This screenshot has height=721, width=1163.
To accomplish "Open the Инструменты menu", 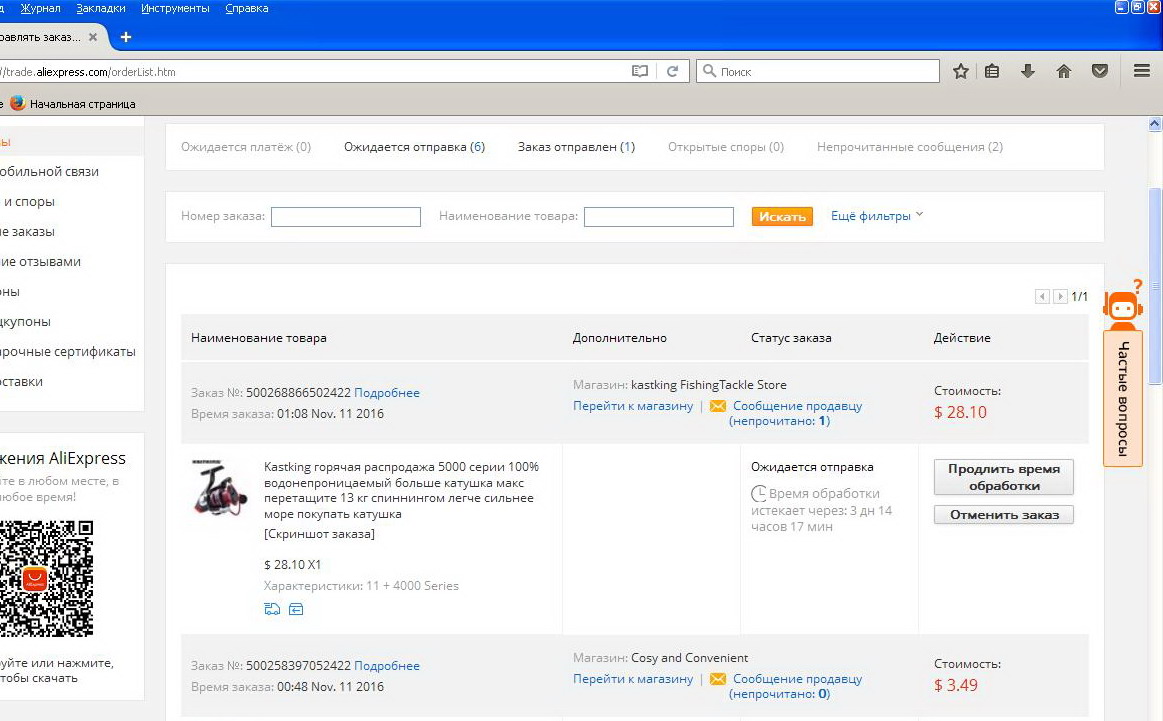I will click(175, 8).
